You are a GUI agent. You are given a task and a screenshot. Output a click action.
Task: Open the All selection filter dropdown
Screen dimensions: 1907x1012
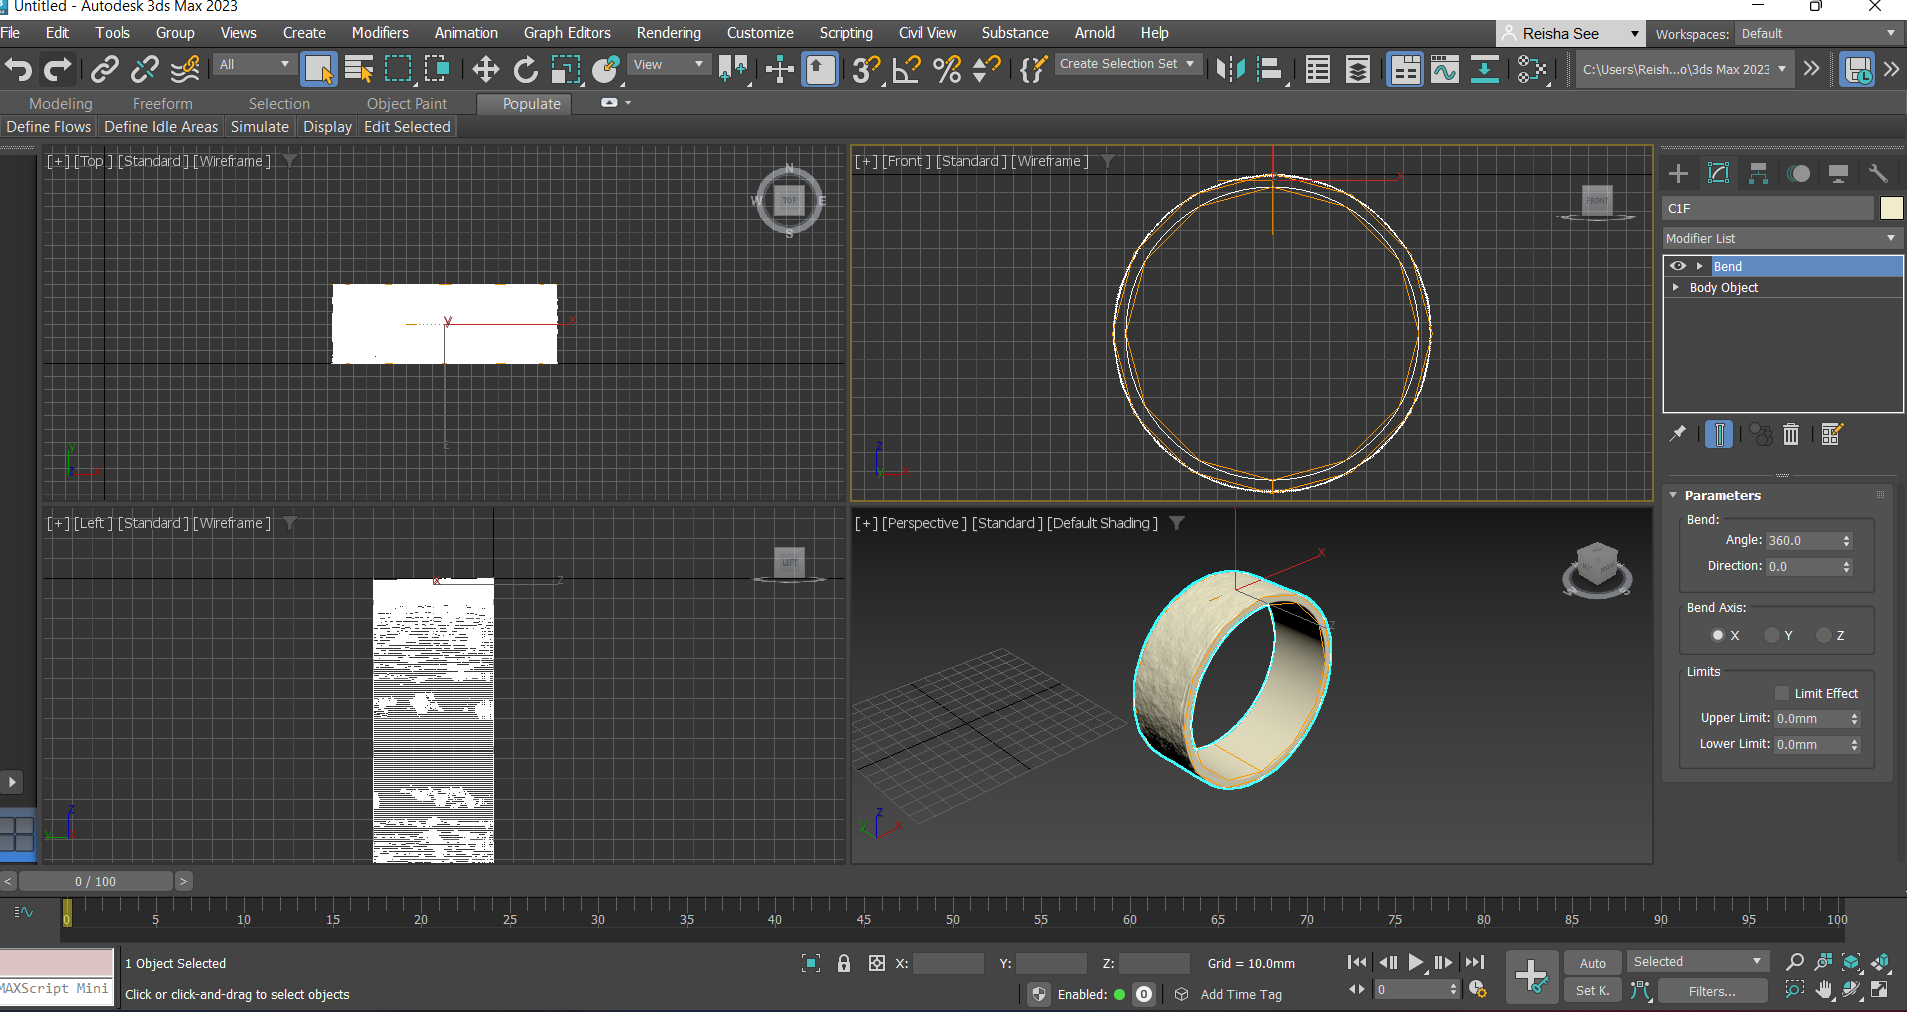click(255, 65)
